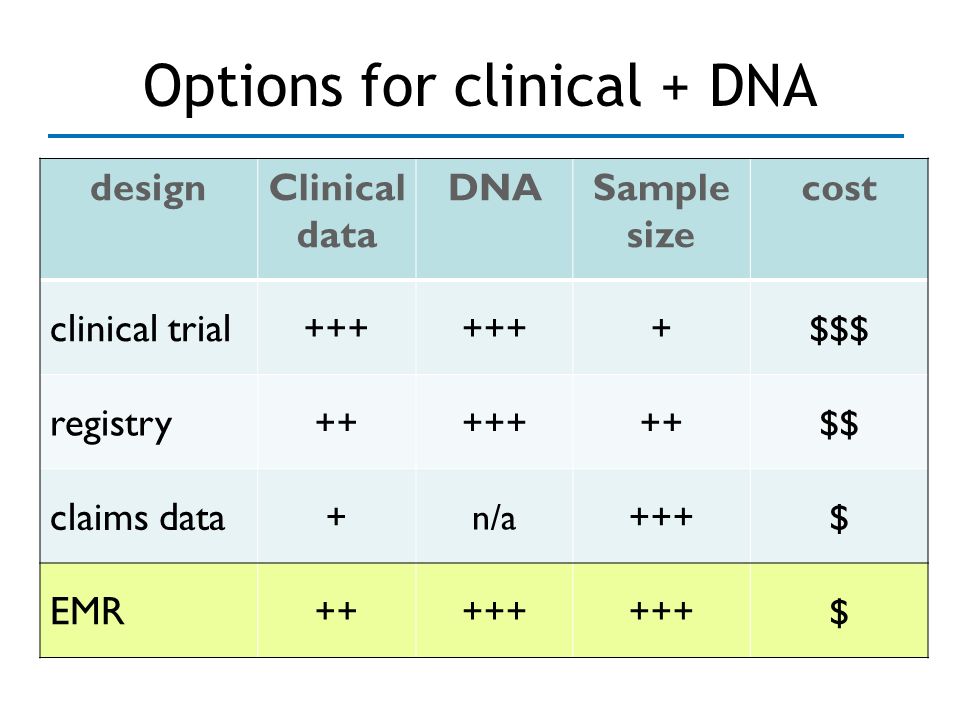The image size is (960, 720).
Task: Click the '+++' DNA cell in EMR row
Action: click(494, 611)
